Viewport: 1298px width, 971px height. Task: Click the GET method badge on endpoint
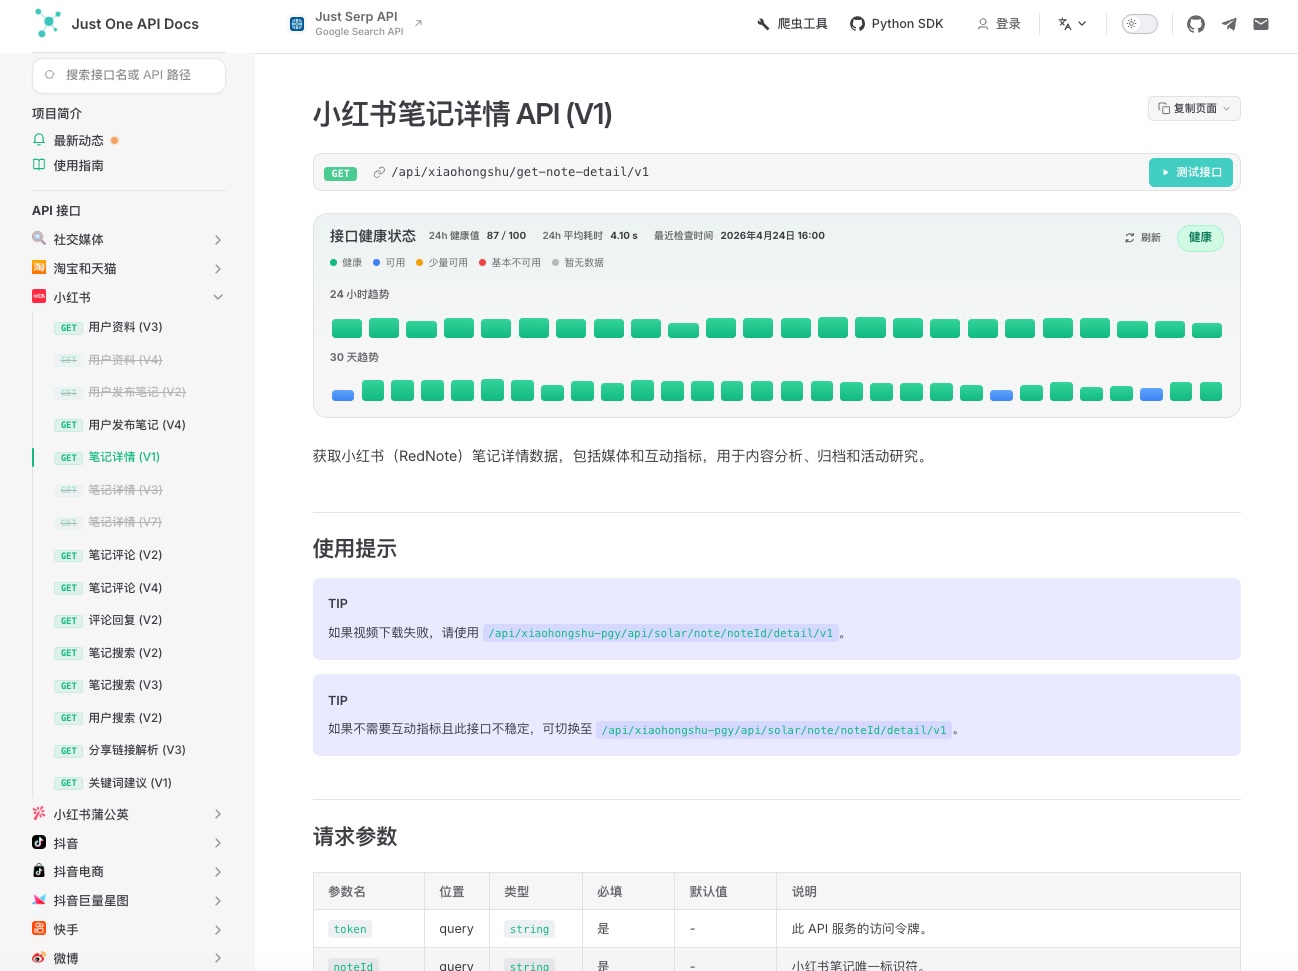pos(340,173)
